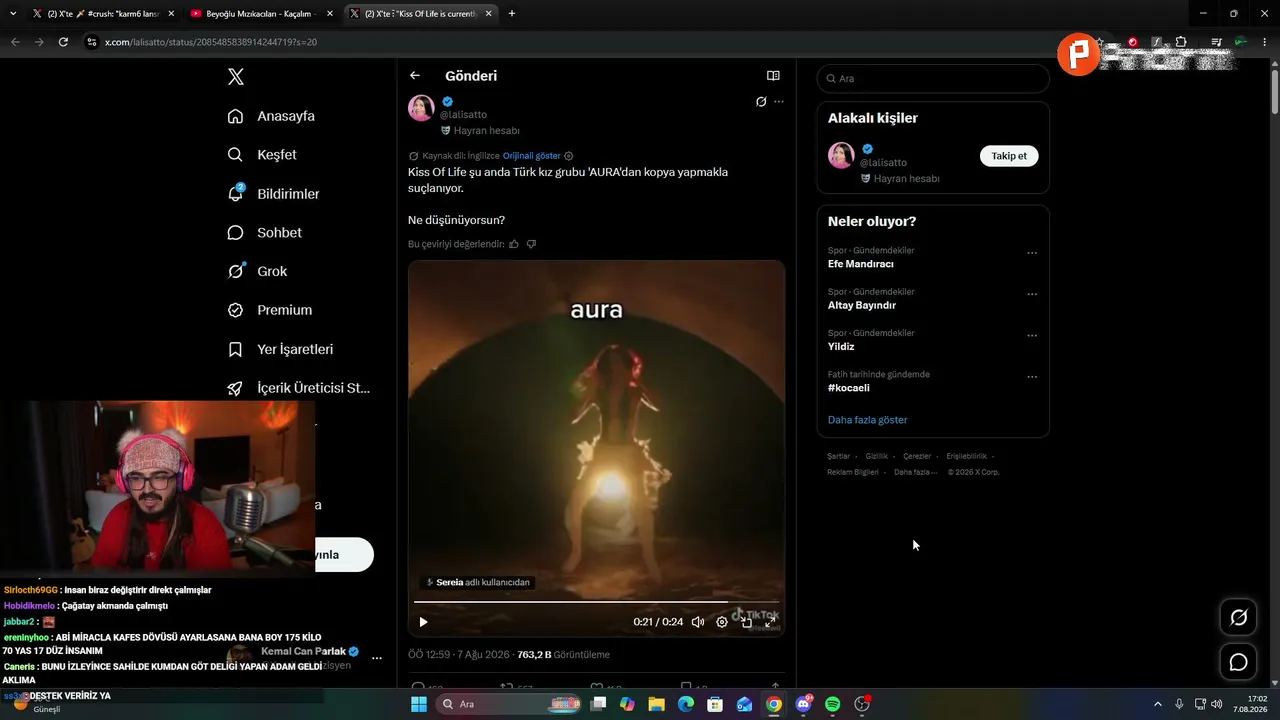Switch to the Beyoğlu Mızıkacıları YouTube tab
The image size is (1280, 720).
(x=262, y=14)
